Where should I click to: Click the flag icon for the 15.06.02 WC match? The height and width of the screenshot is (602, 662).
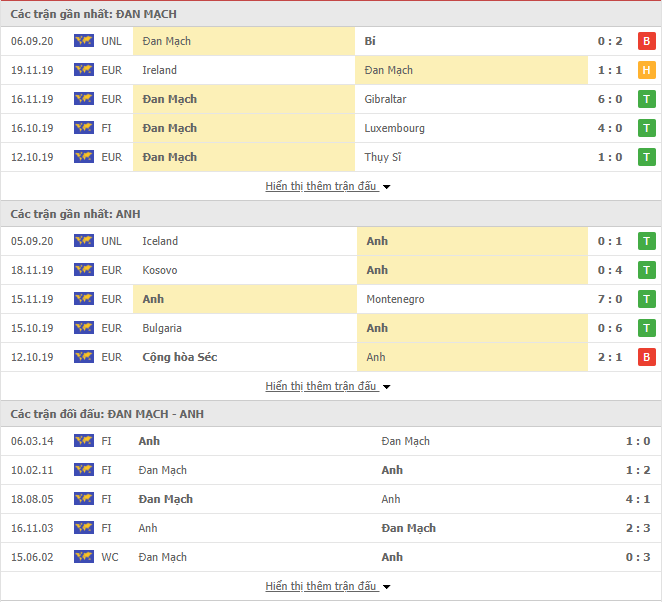[83, 557]
